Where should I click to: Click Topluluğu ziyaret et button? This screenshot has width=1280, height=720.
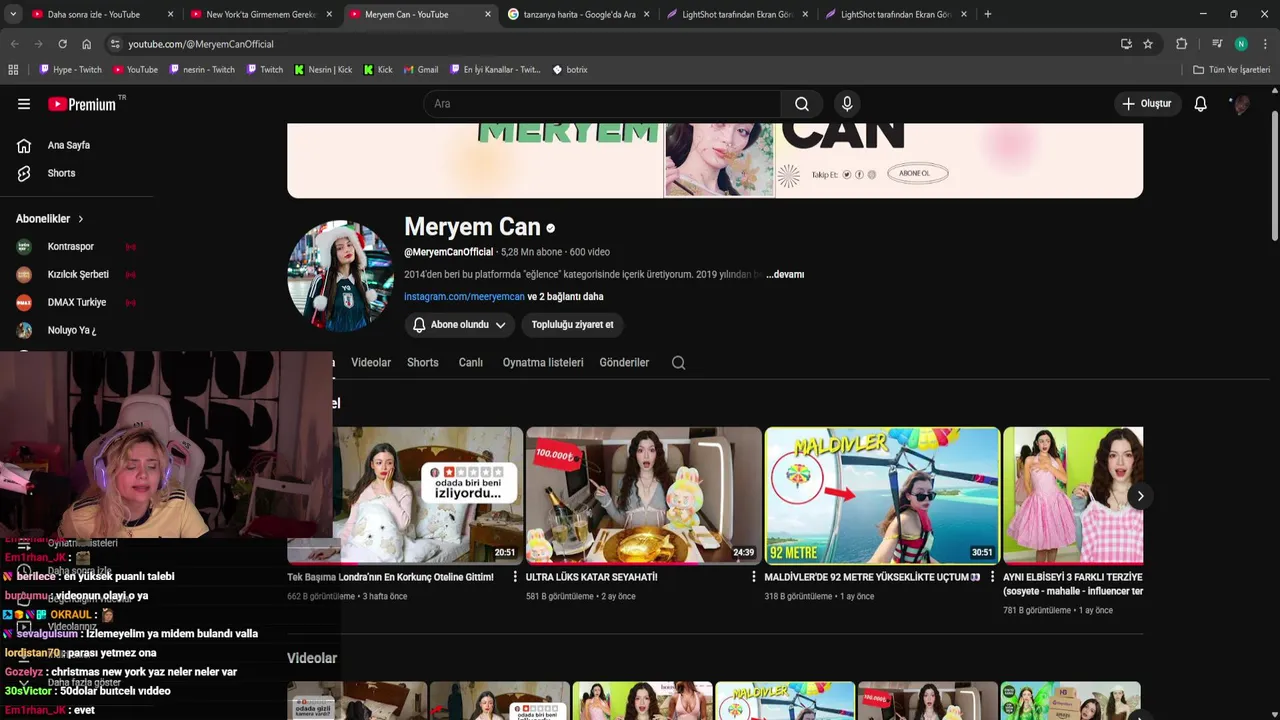573,325
